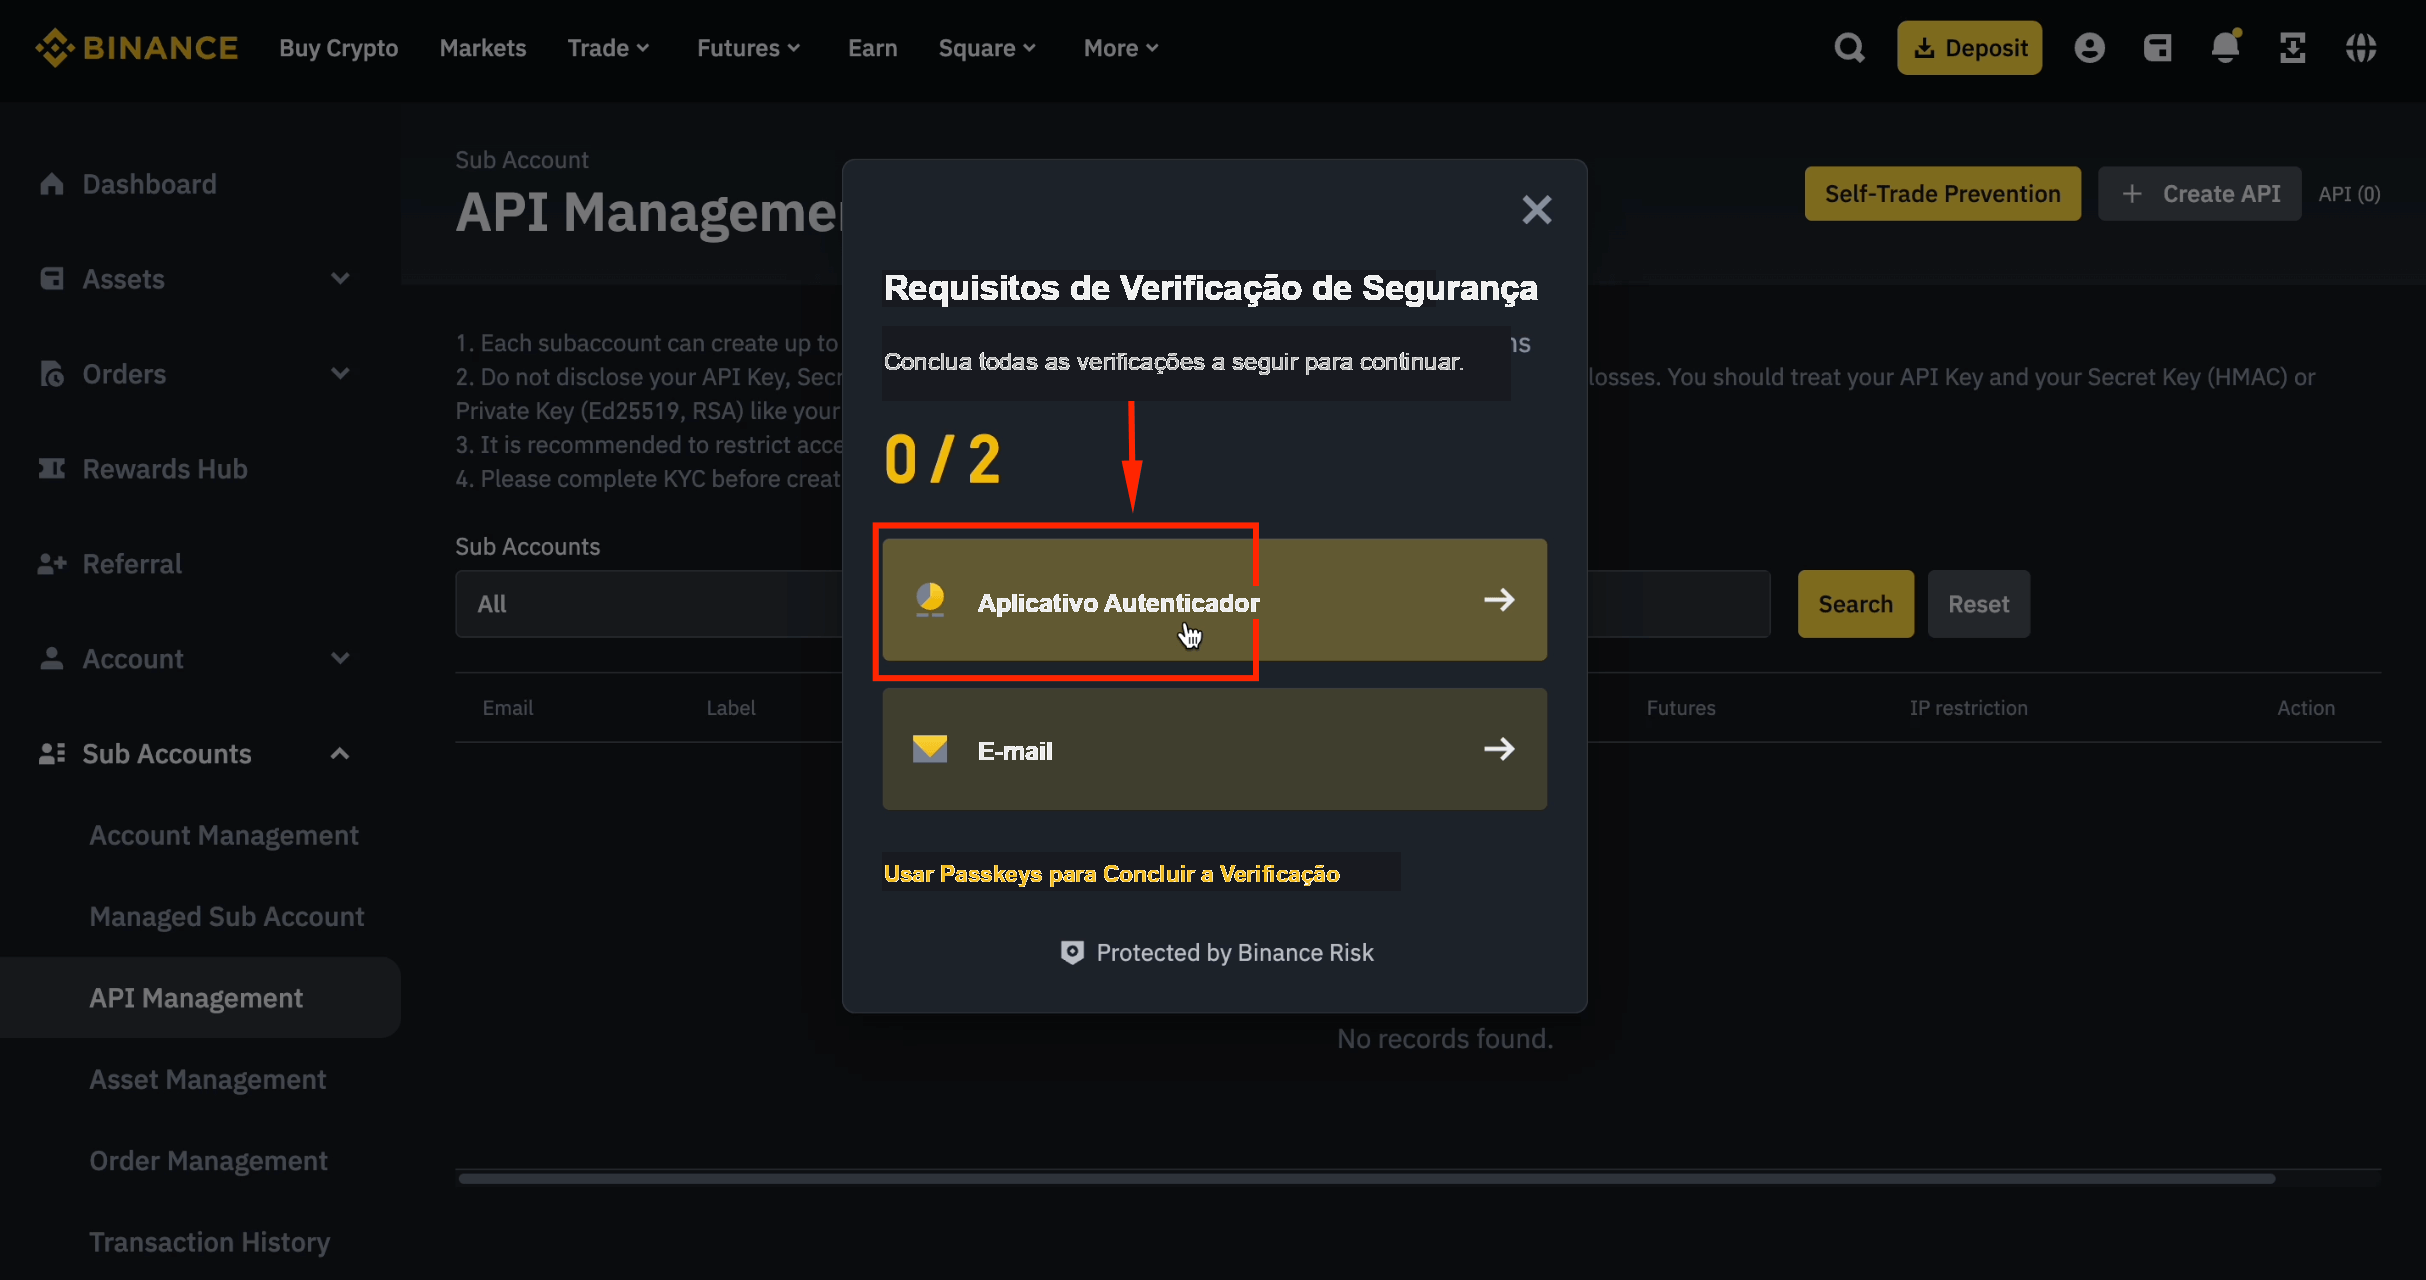Go to Managed Sub Account in sidebar
Image resolution: width=2426 pixels, height=1280 pixels.
coord(227,916)
